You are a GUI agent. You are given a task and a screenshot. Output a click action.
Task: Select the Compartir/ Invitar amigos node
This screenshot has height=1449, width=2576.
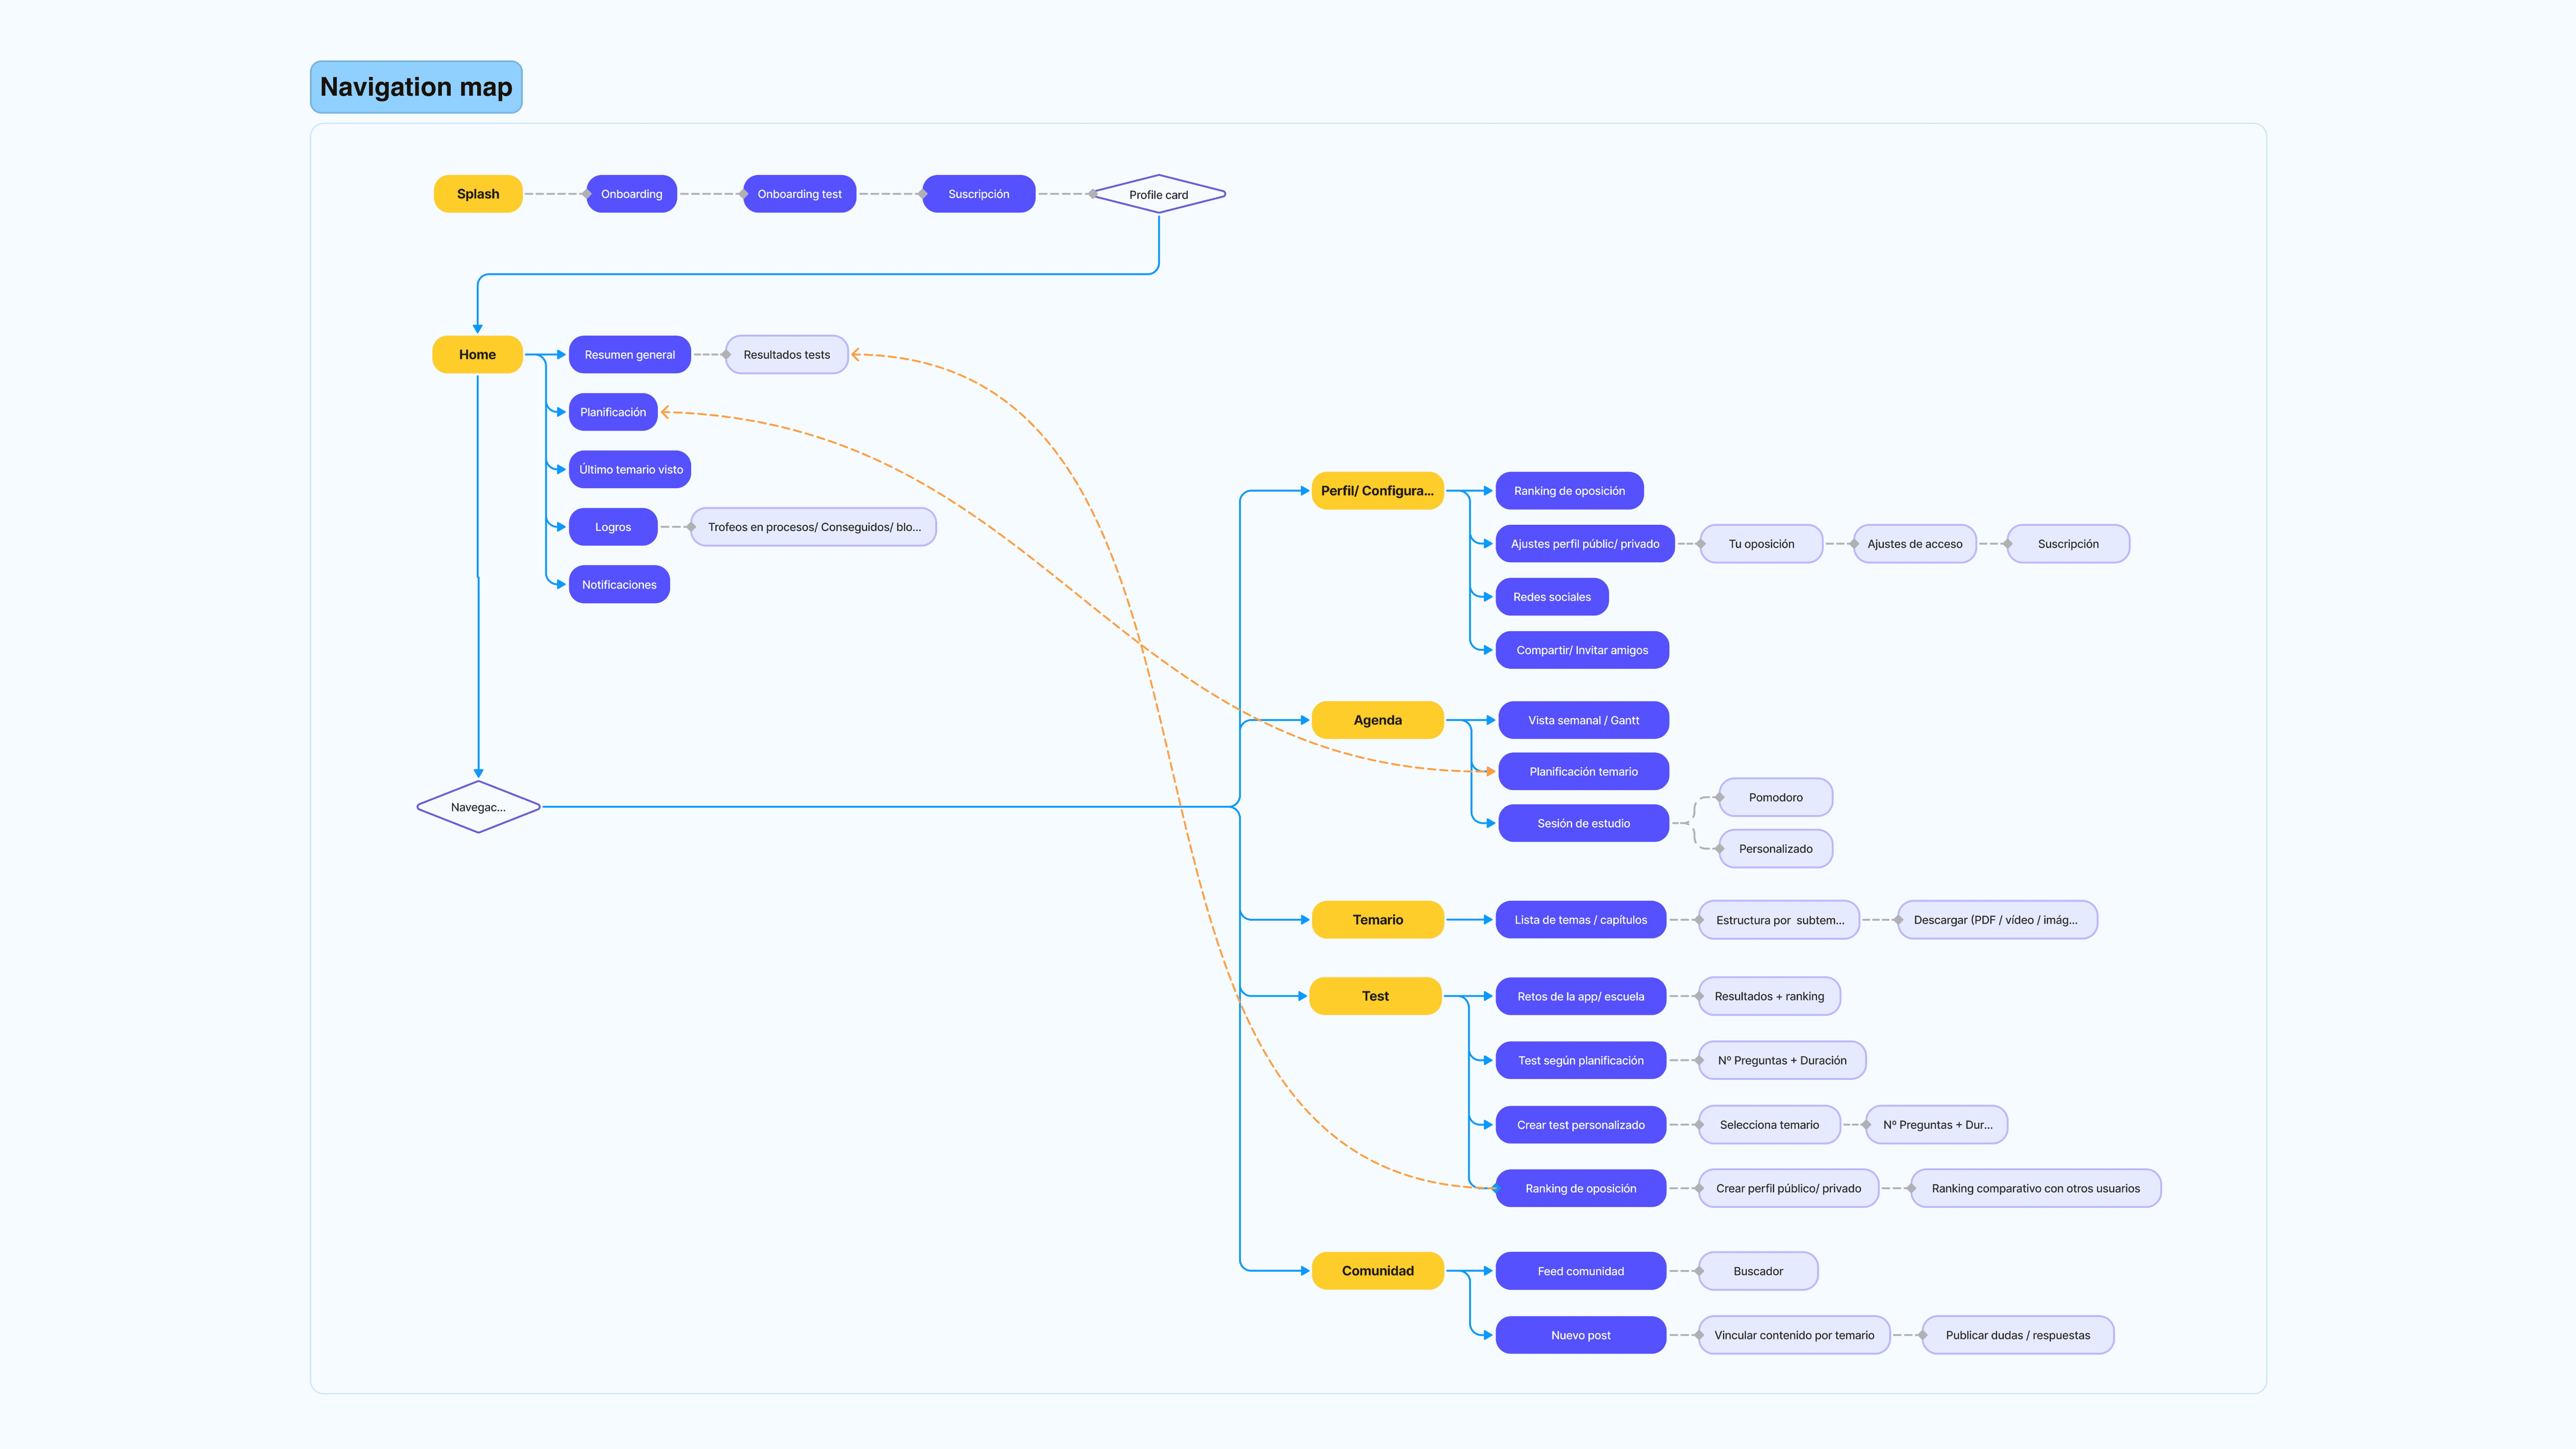click(1581, 650)
